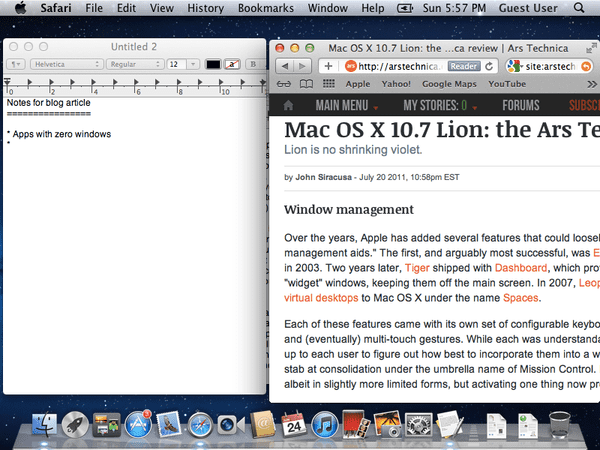Show more bookmarks with the double chevron
The width and height of the screenshot is (600, 450).
coord(592,84)
